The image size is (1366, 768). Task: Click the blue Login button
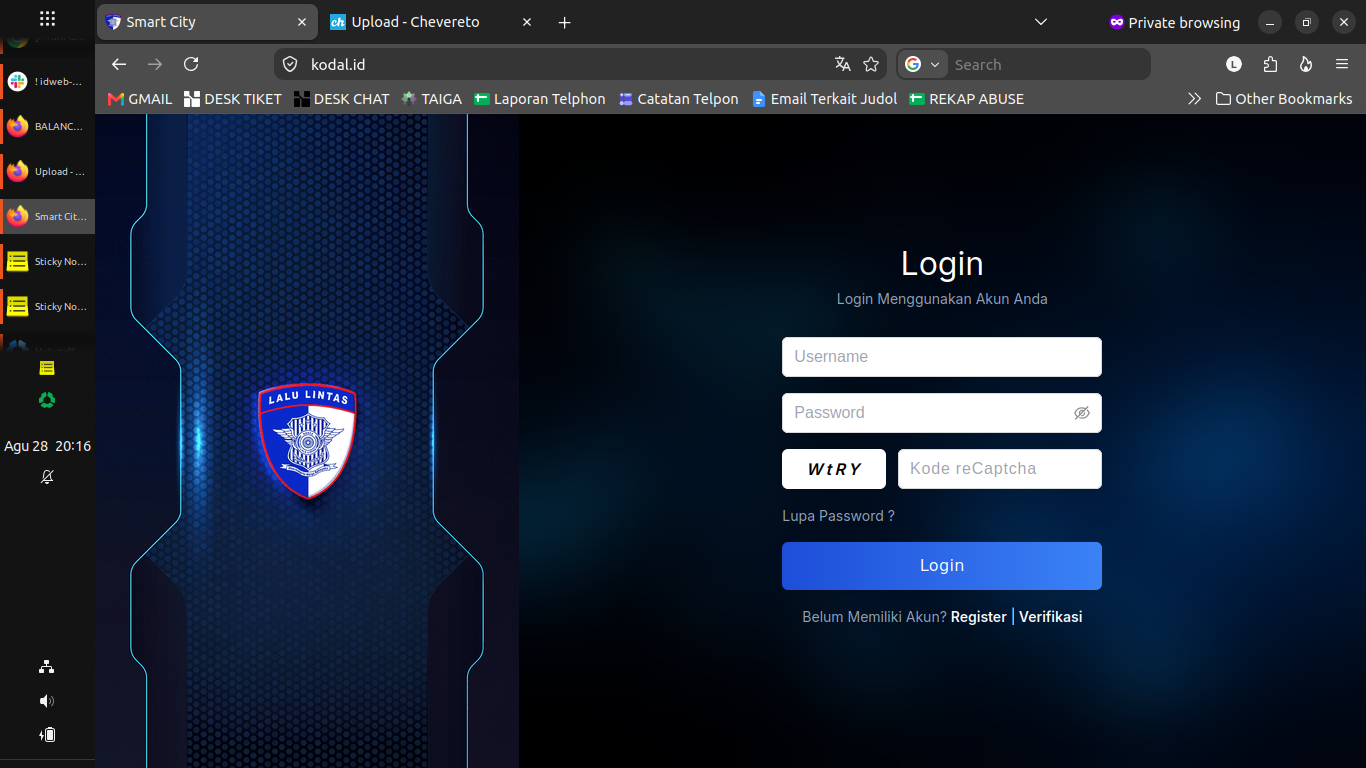point(942,566)
